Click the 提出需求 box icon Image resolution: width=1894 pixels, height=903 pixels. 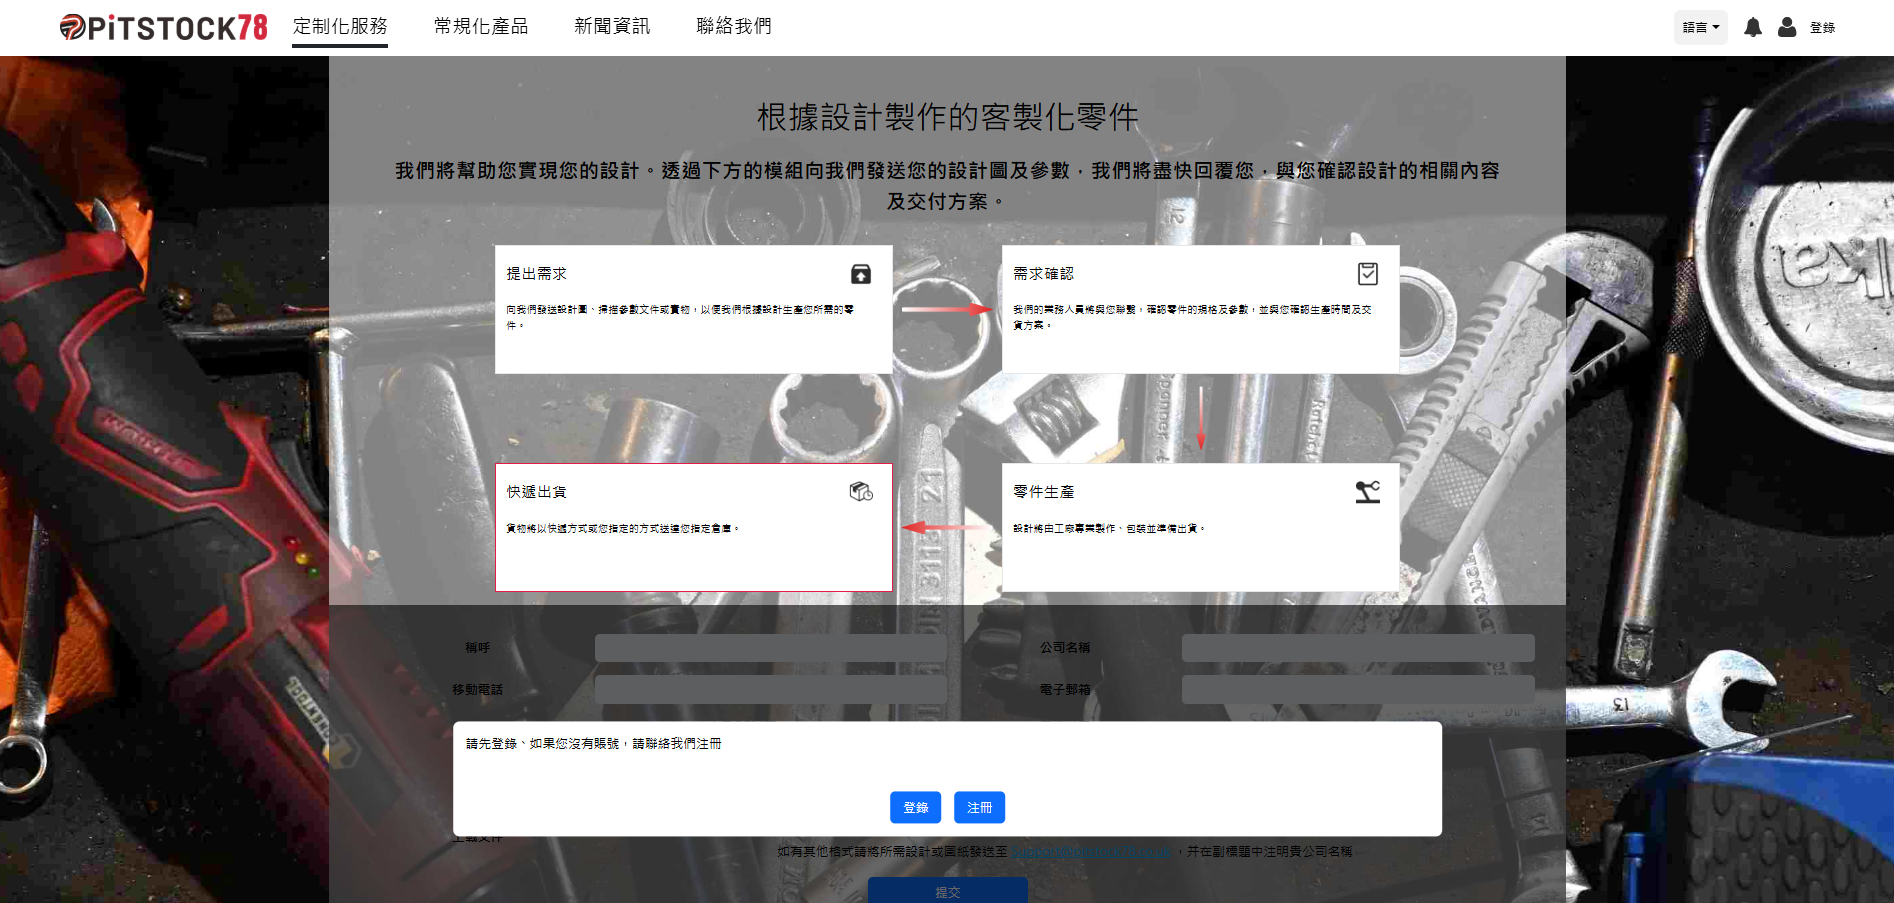[860, 274]
